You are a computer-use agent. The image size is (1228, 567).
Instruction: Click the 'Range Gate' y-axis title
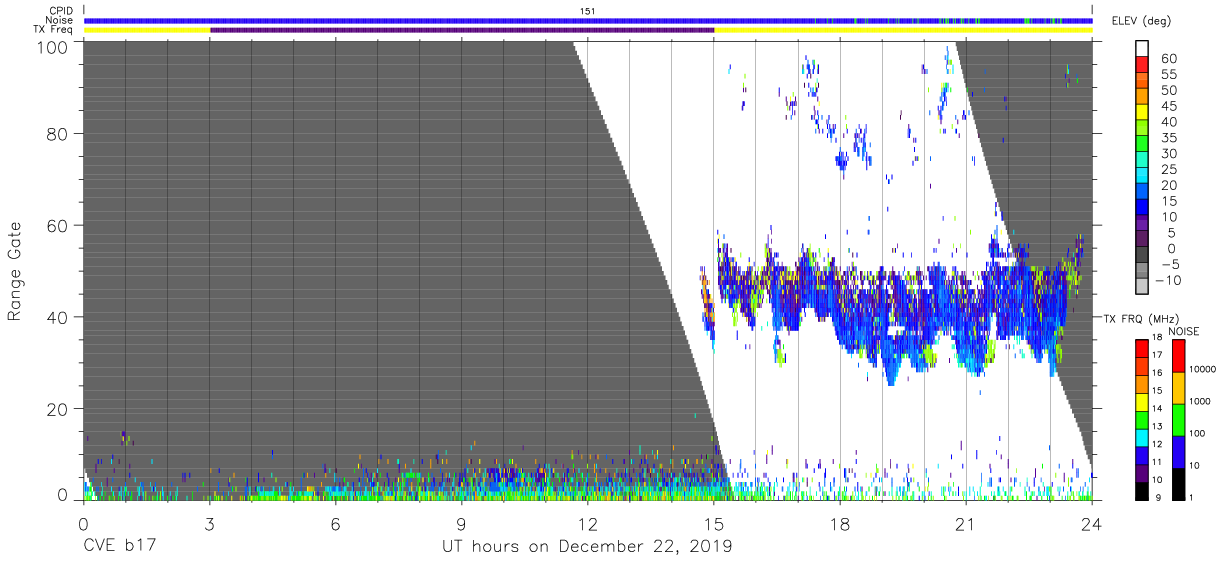pos(15,271)
